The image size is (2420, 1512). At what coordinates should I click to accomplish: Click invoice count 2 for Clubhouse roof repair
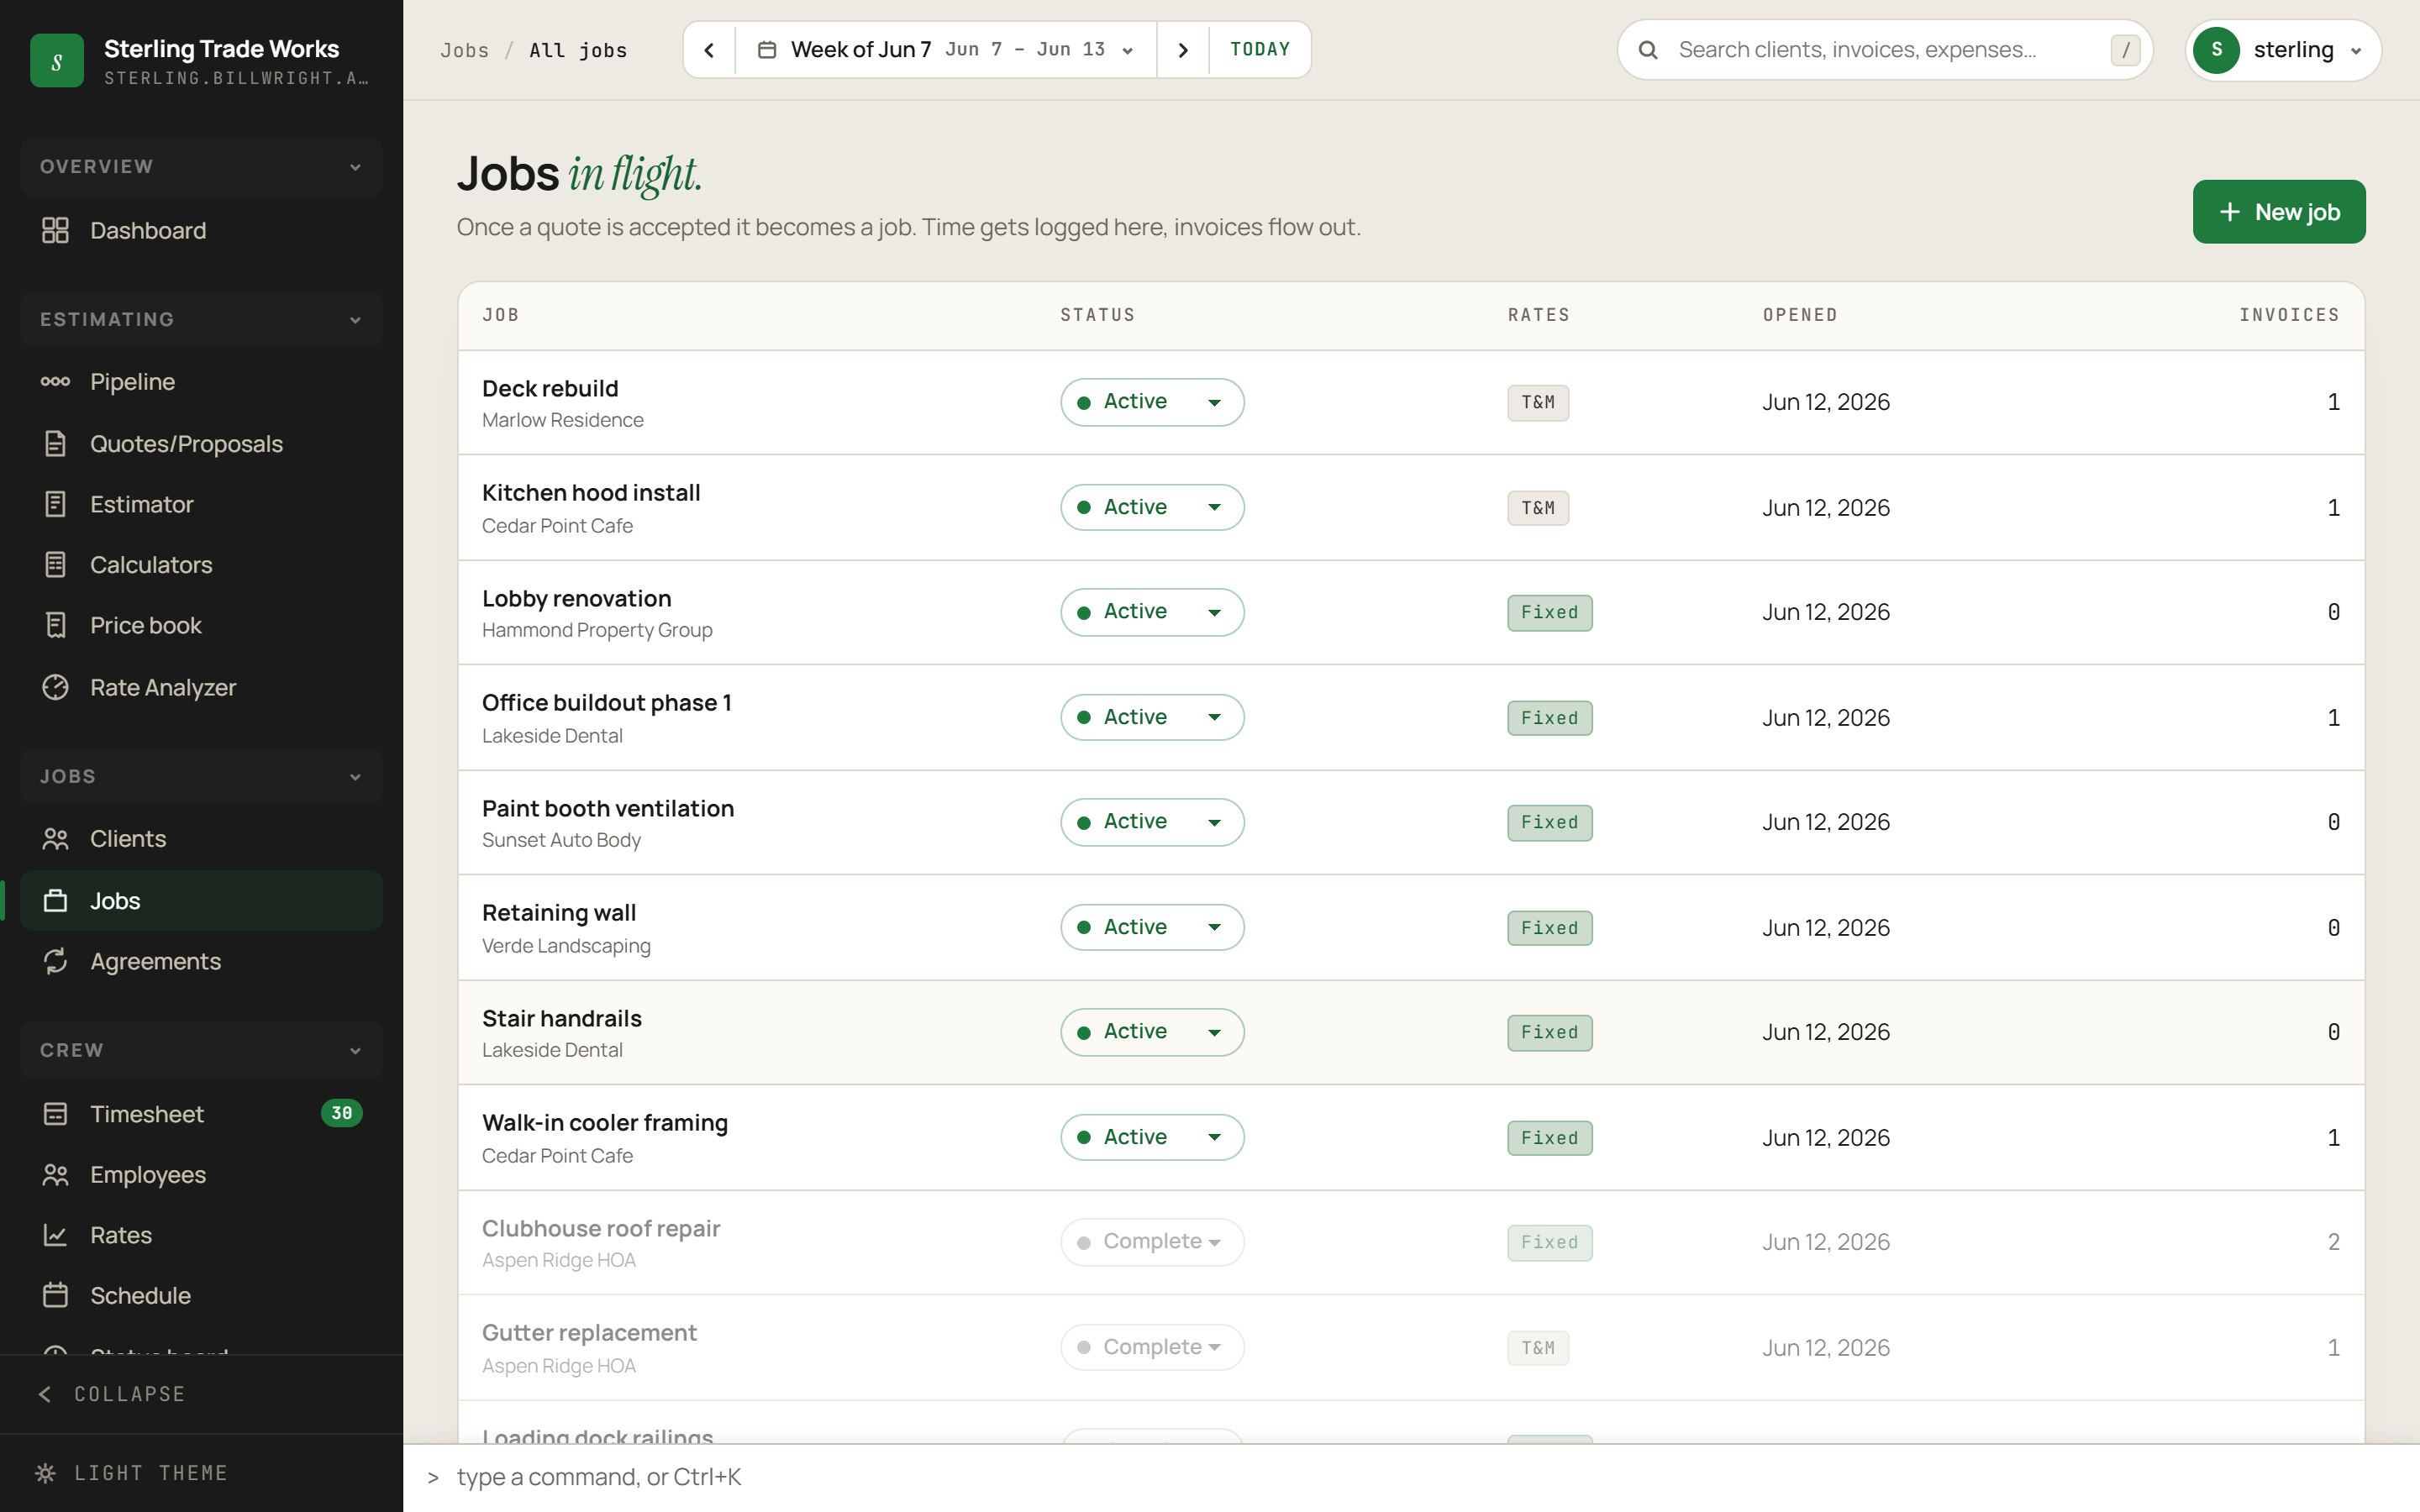[x=2333, y=1242]
